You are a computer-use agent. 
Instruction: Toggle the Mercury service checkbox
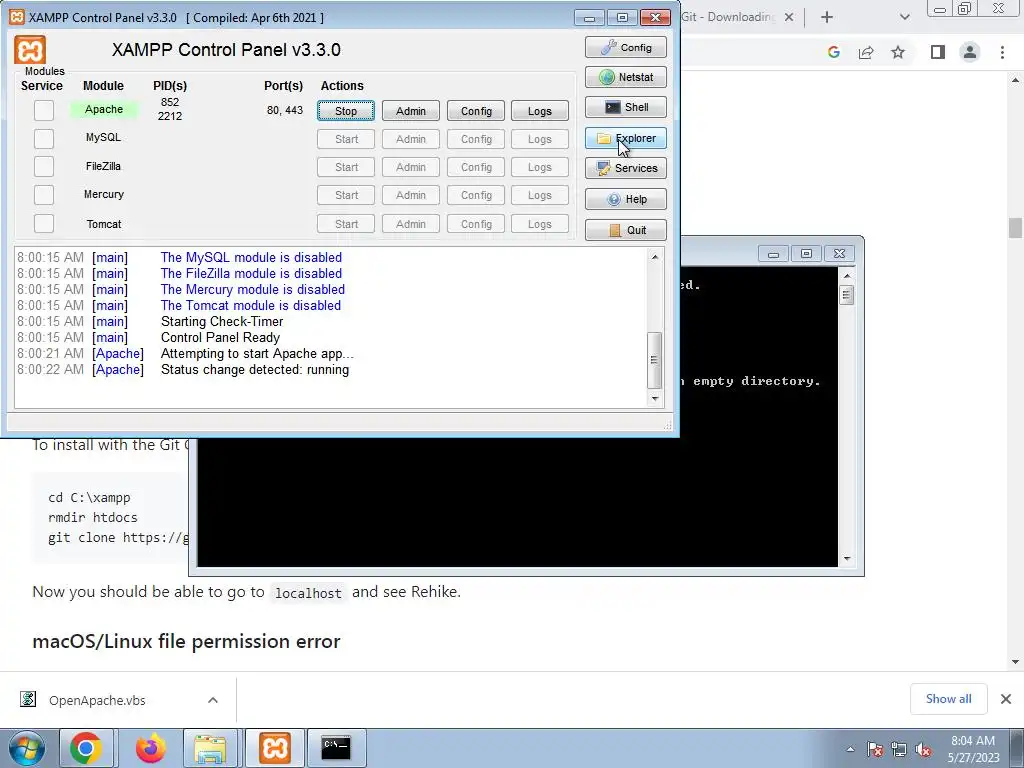click(x=44, y=195)
